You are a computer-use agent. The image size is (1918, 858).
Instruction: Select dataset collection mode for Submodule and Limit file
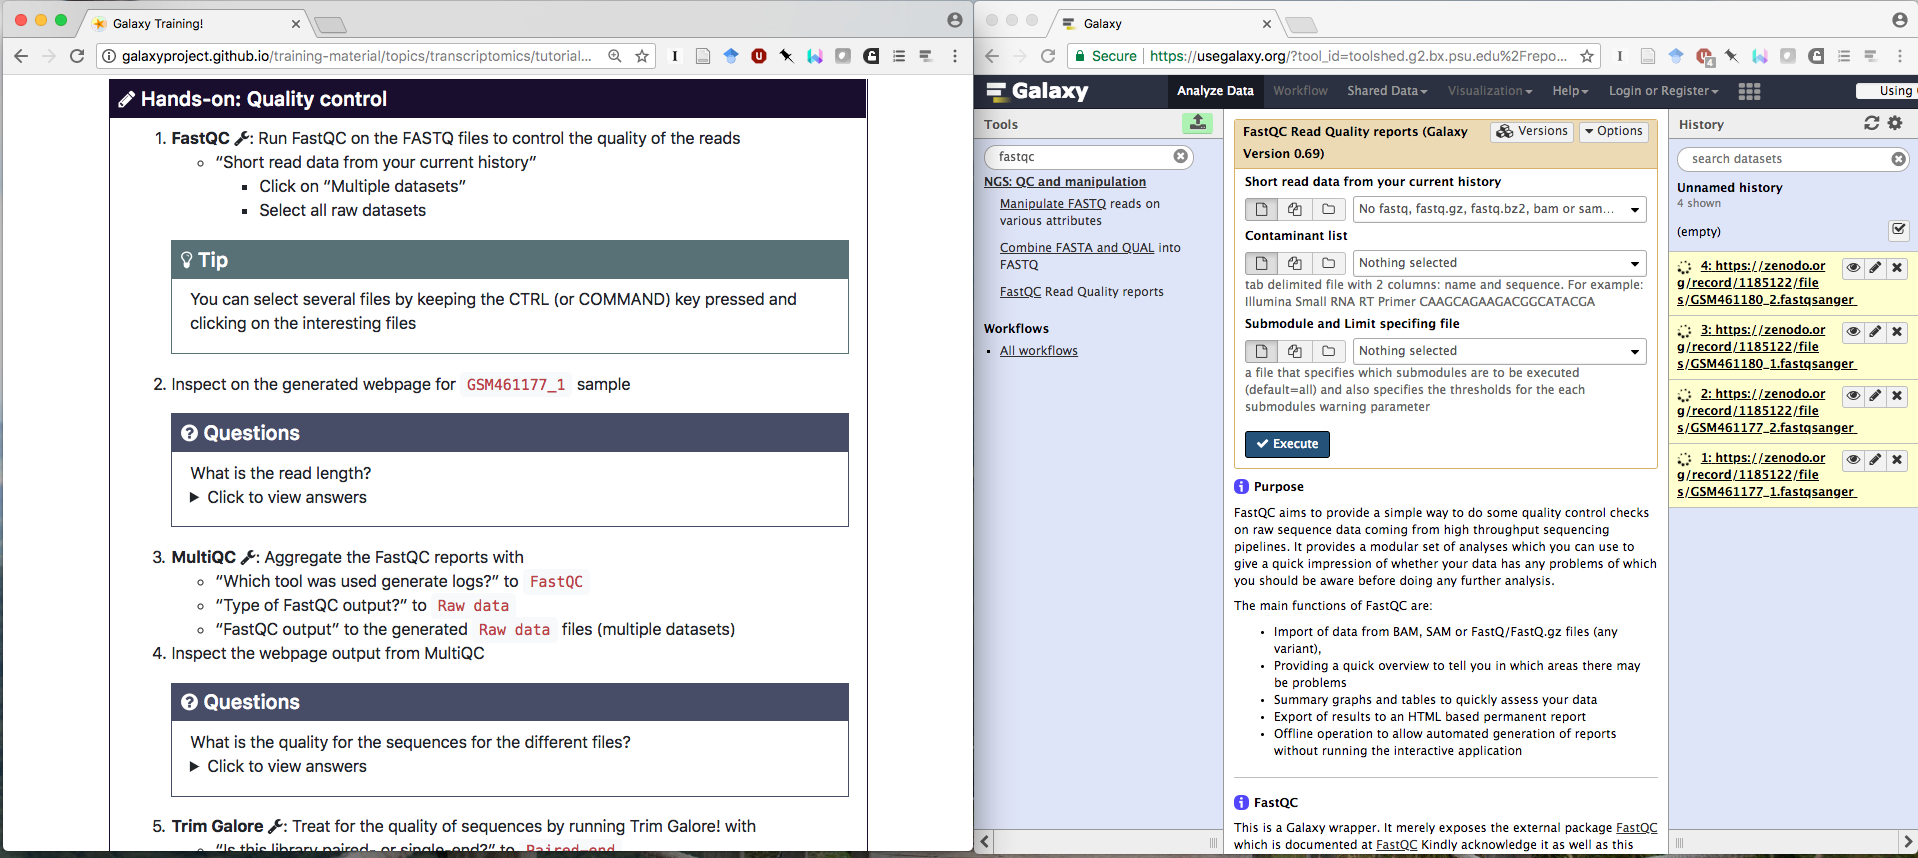1328,351
